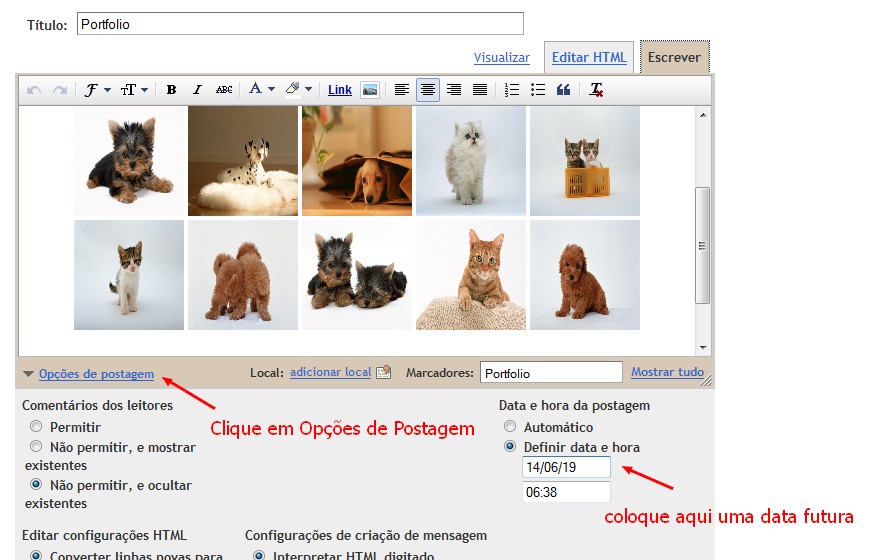The width and height of the screenshot is (873, 560).
Task: Toggle bold formatting
Action: tap(171, 90)
